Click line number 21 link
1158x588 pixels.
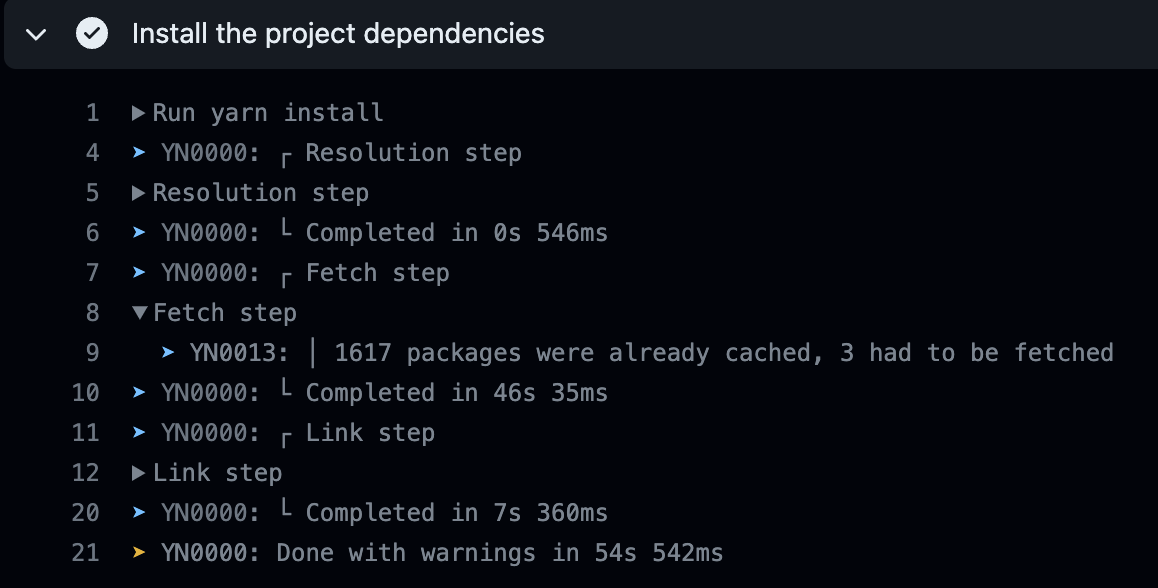(86, 553)
